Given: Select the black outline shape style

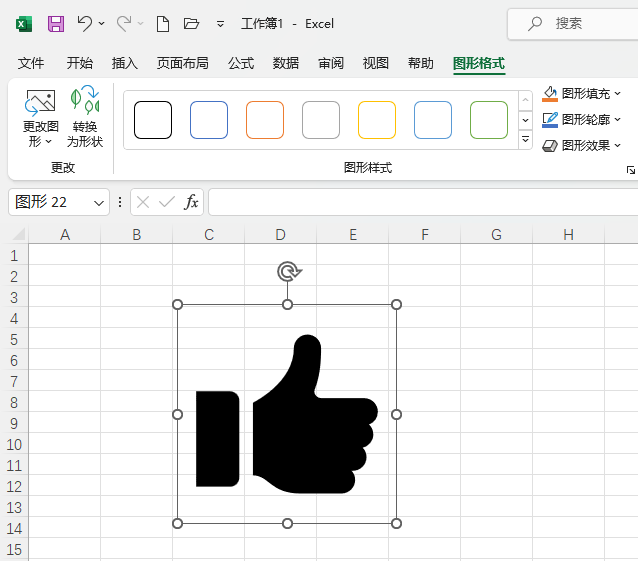Looking at the screenshot, I should 153,120.
